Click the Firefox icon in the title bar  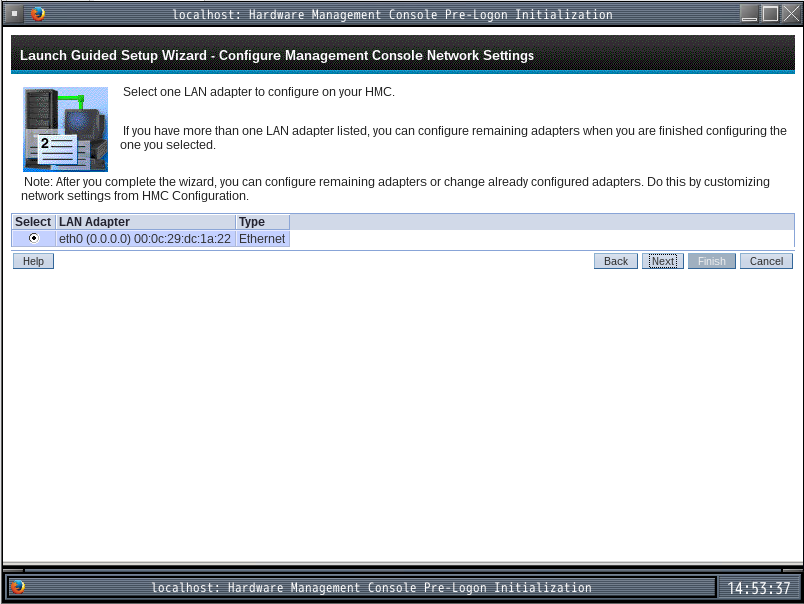tap(37, 14)
